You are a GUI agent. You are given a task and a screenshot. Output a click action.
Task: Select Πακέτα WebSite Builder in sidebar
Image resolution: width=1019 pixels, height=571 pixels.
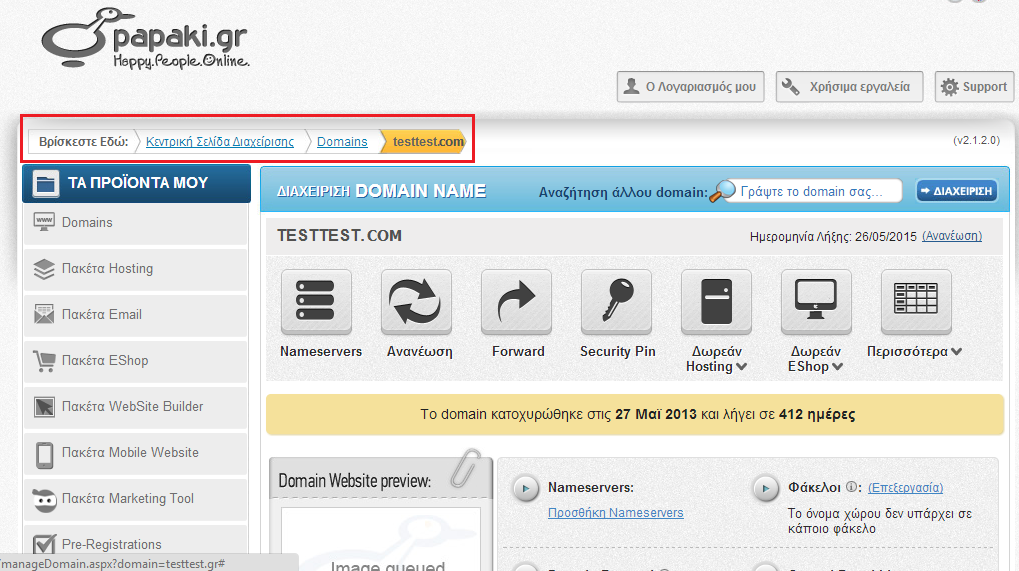136,407
